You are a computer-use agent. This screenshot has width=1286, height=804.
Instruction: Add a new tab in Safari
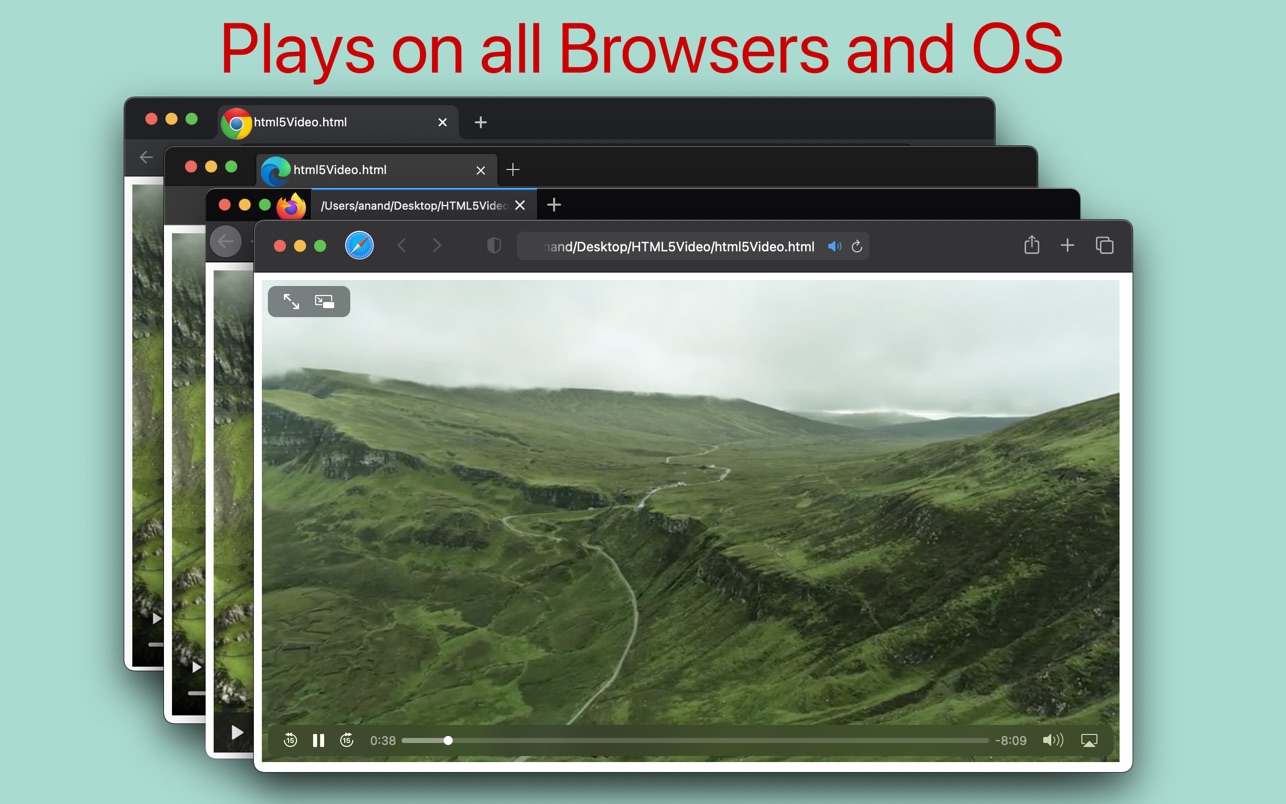pos(1067,245)
